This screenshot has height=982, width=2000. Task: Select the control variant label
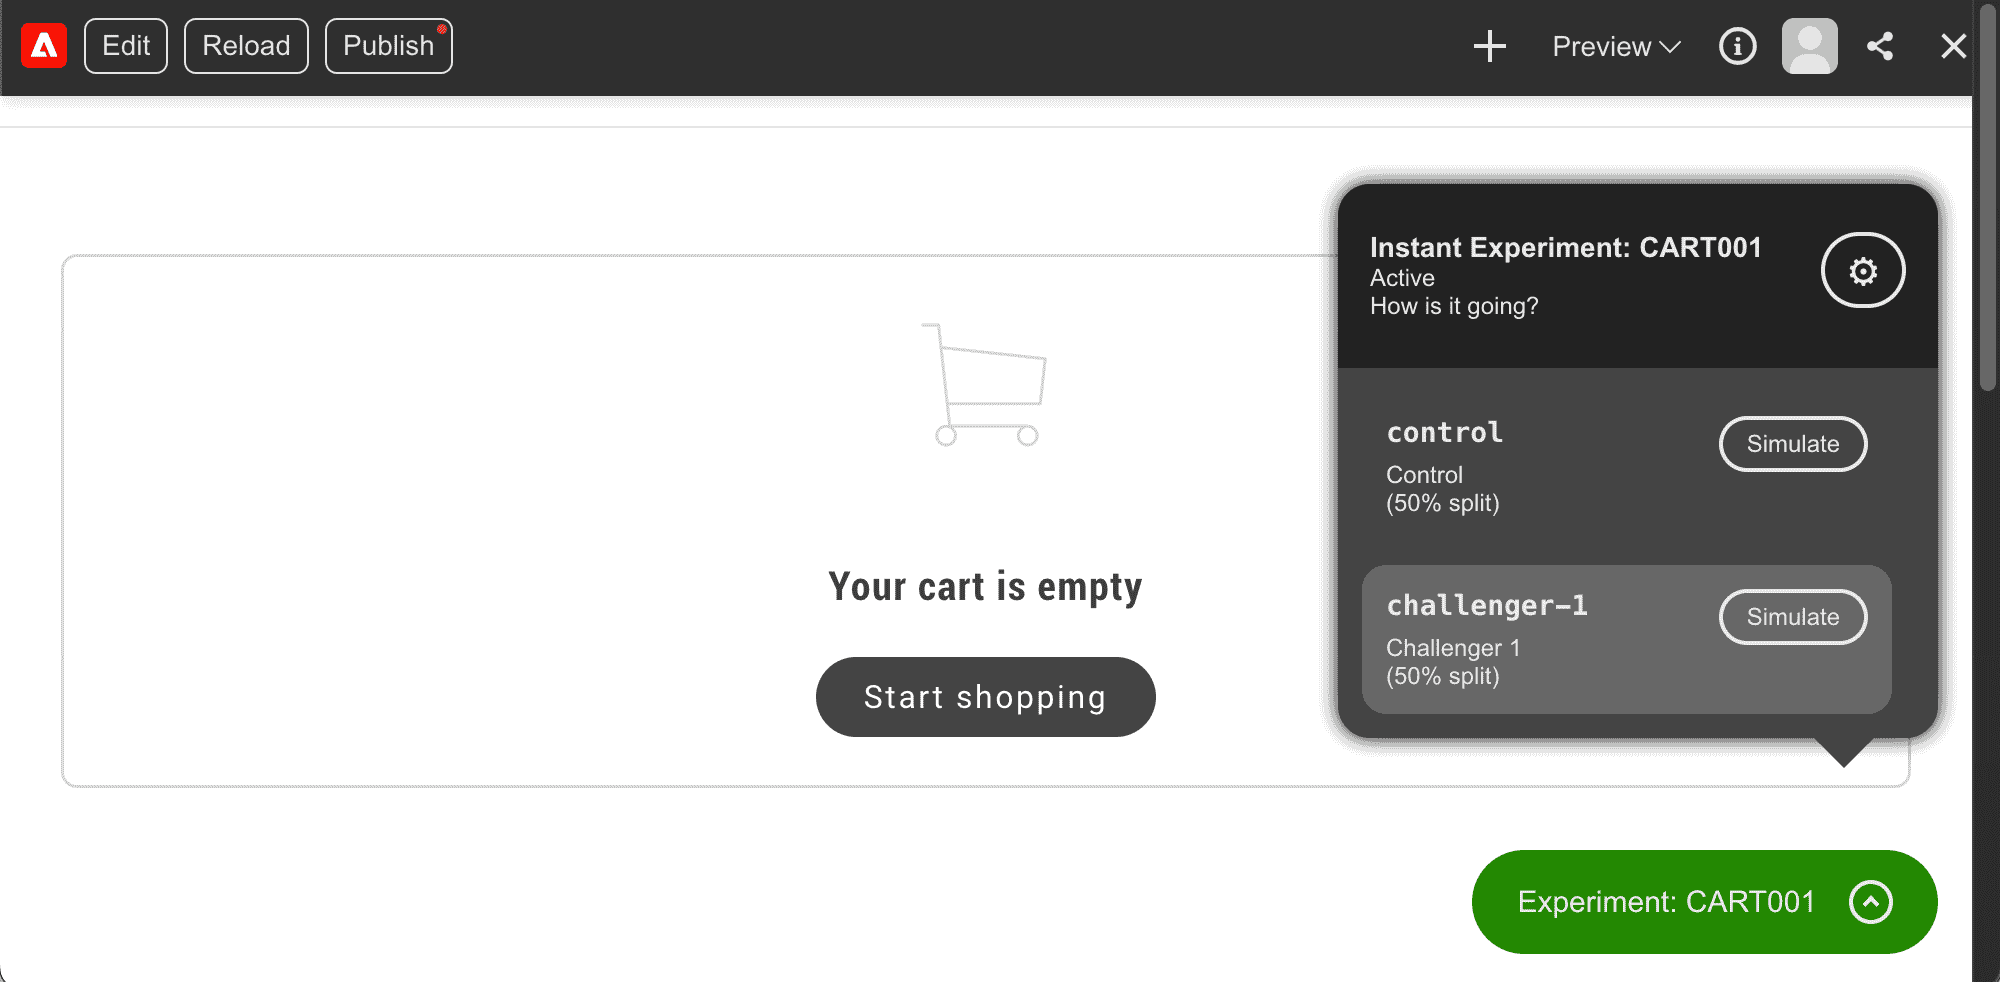1444,432
